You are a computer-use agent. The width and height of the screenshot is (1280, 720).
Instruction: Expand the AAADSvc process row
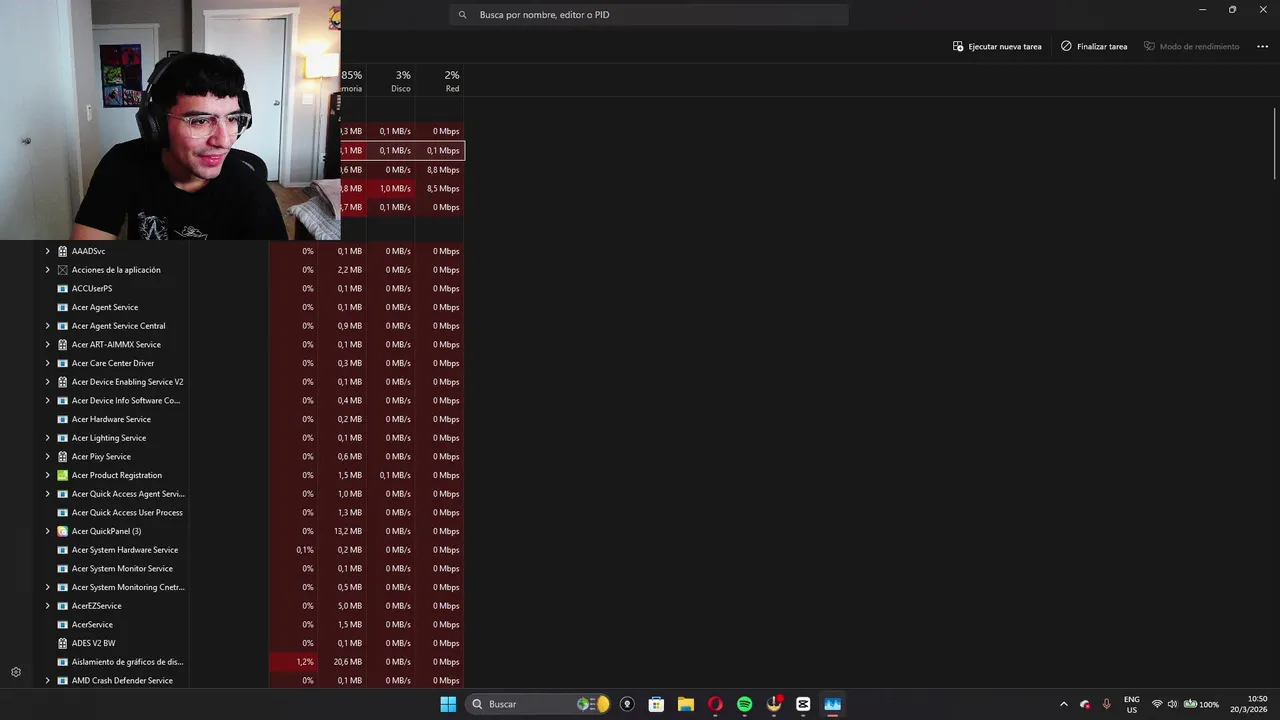[x=47, y=251]
